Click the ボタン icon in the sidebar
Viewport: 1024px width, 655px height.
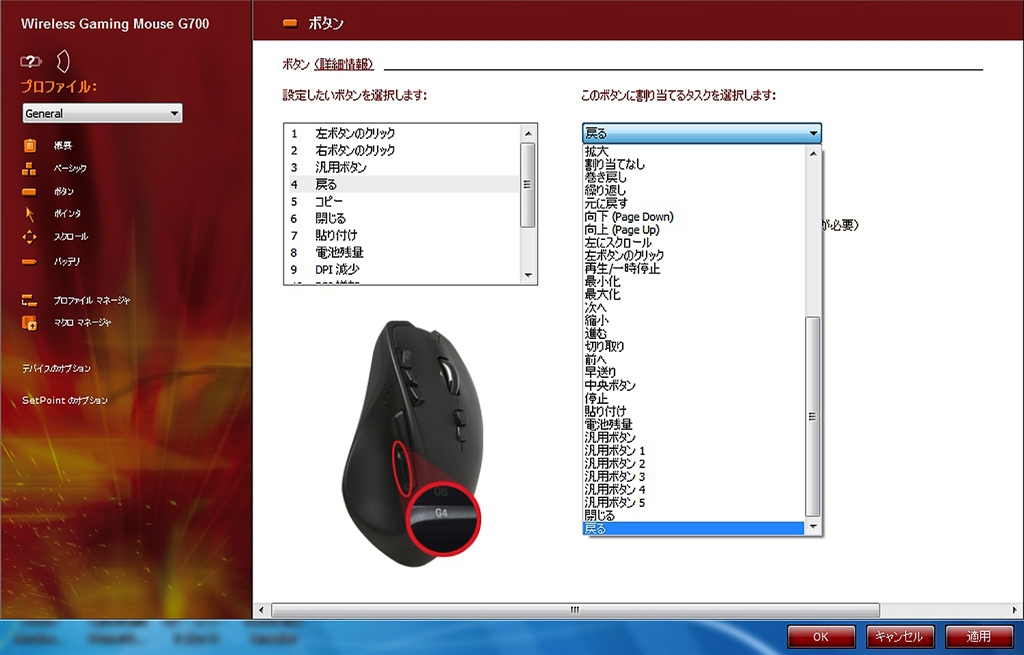tap(29, 192)
